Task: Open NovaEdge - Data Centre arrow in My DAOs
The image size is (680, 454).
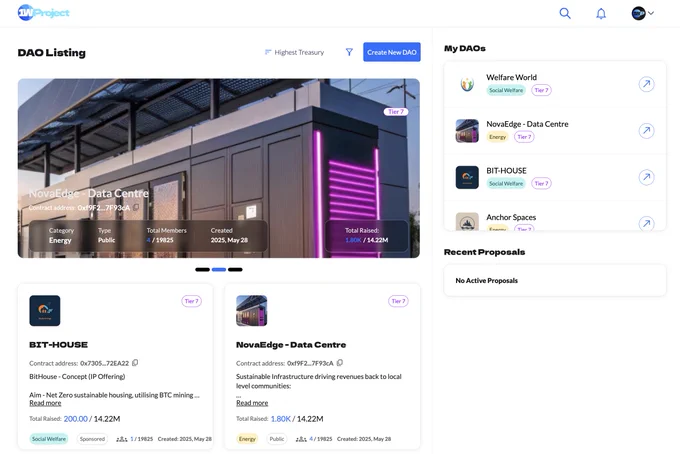Action: (646, 130)
